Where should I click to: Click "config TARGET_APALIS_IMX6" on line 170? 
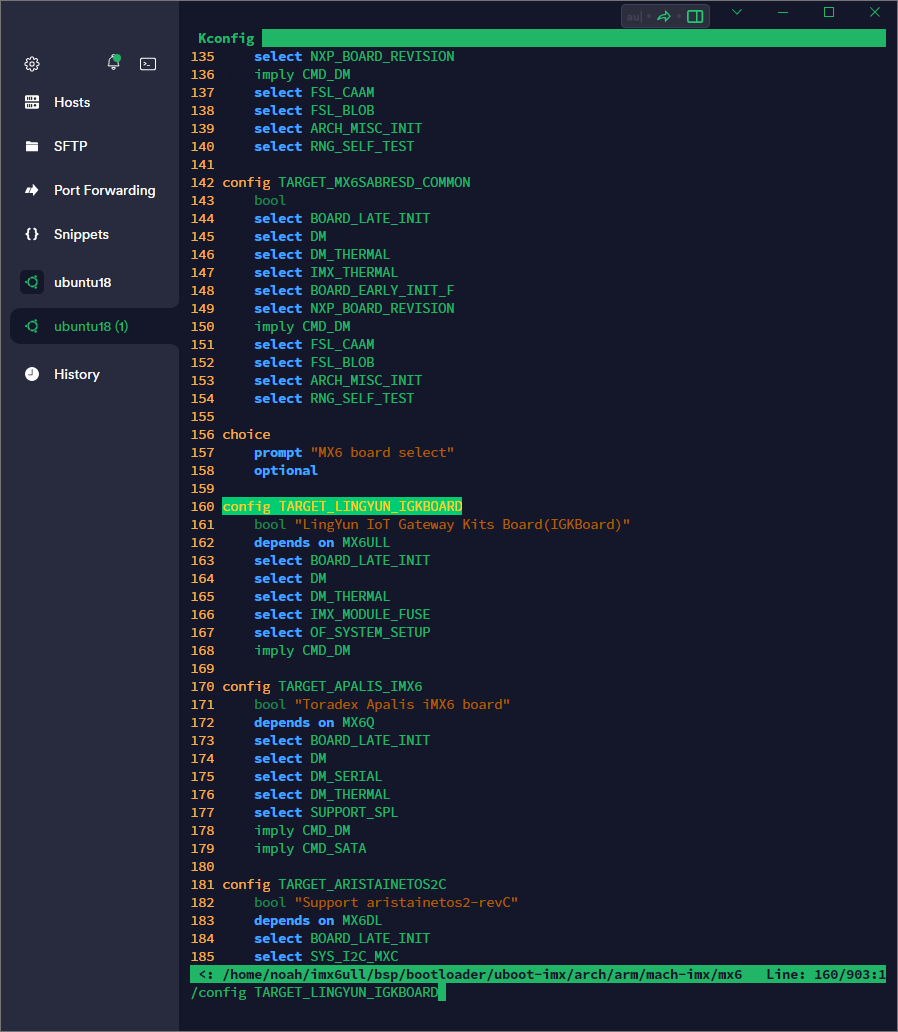coord(323,686)
